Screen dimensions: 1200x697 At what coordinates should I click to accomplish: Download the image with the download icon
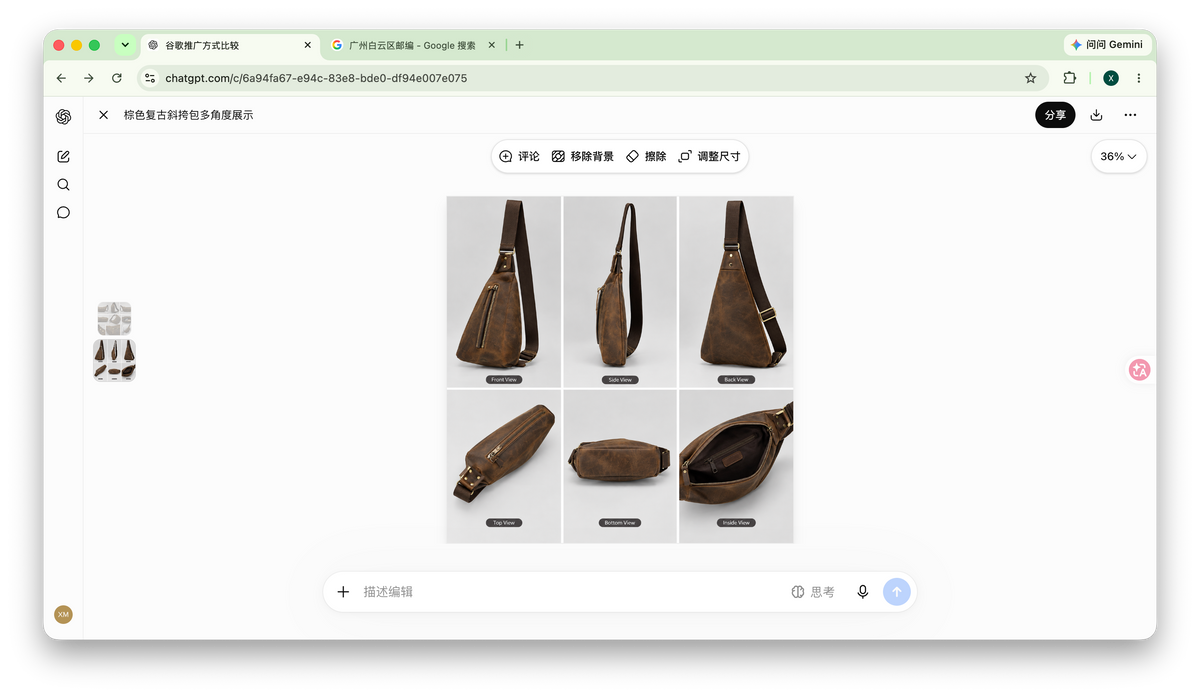[x=1096, y=115]
